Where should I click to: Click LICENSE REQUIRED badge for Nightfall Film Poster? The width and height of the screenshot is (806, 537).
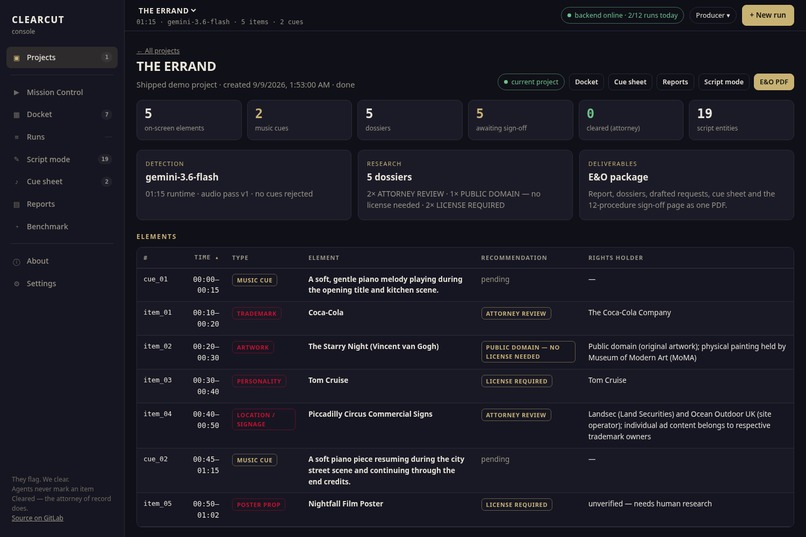pyautogui.click(x=517, y=505)
